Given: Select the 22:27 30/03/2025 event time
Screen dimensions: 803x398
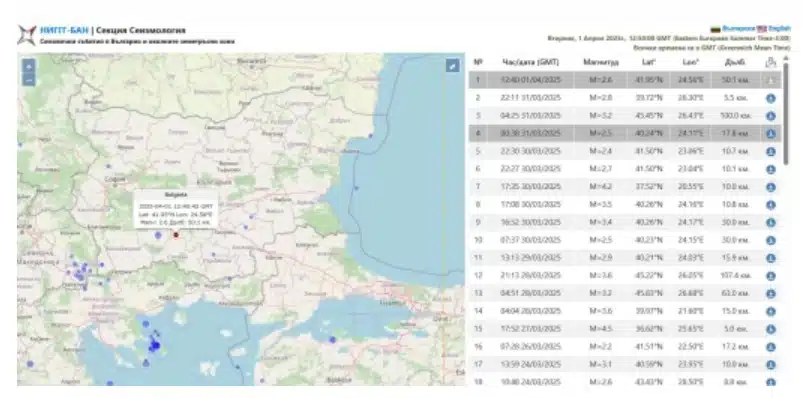Looking at the screenshot, I should click(531, 169).
